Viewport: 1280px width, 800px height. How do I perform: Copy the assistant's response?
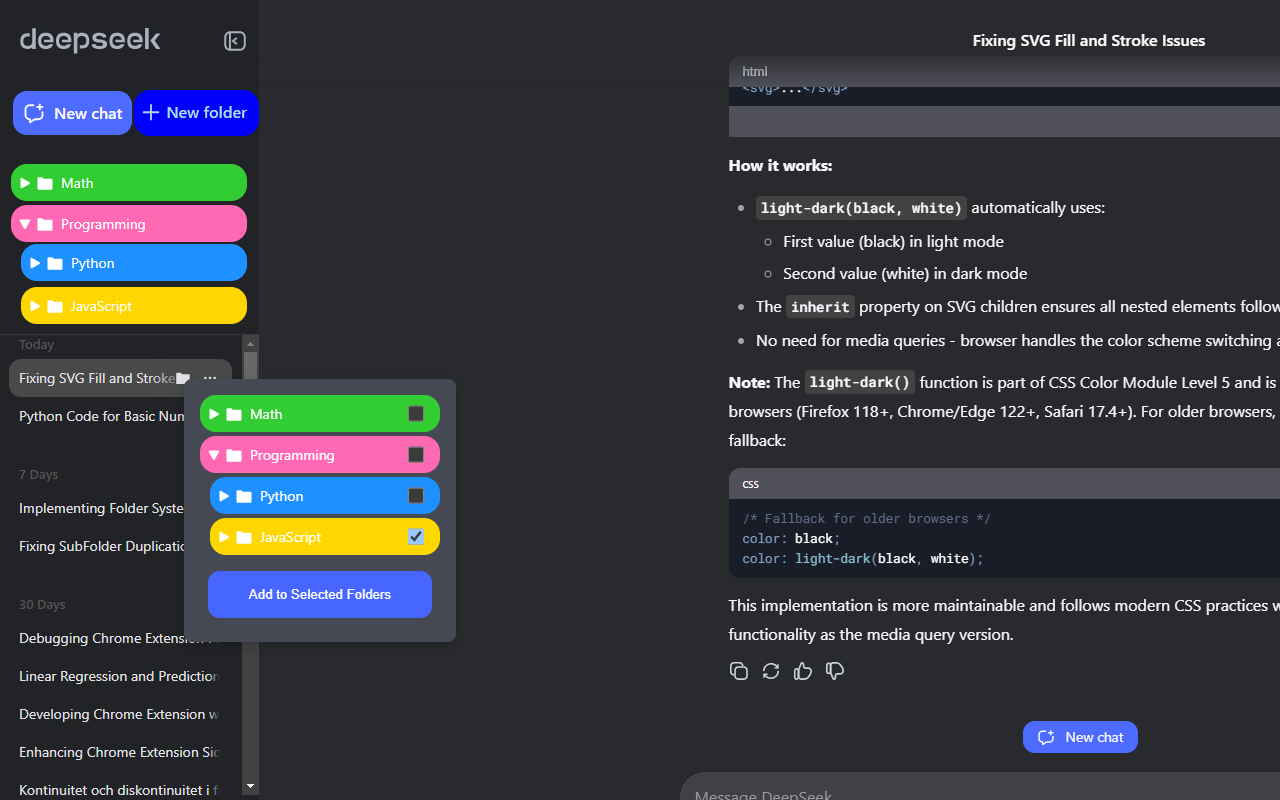coord(739,671)
